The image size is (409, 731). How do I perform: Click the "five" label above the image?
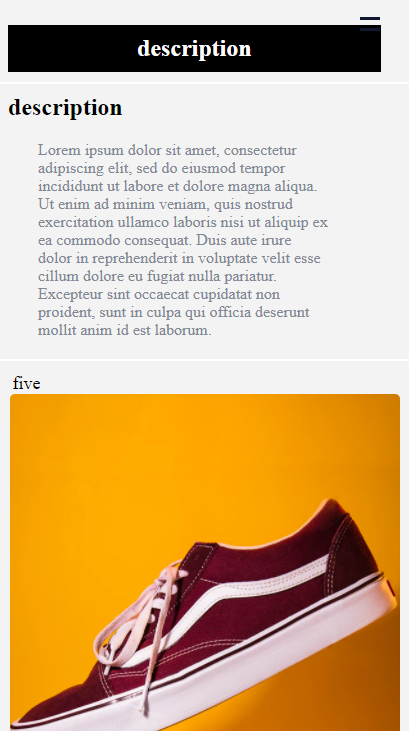[x=27, y=383]
